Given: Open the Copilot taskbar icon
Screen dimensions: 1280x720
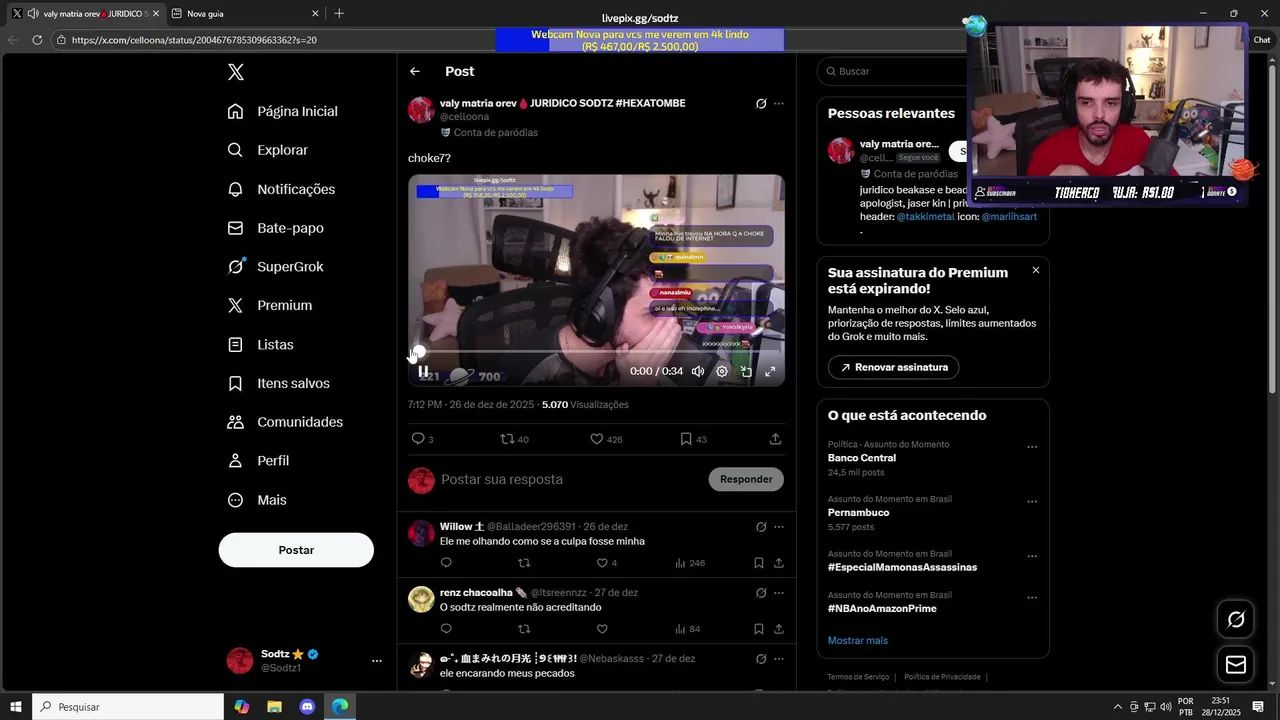Looking at the screenshot, I should point(241,707).
